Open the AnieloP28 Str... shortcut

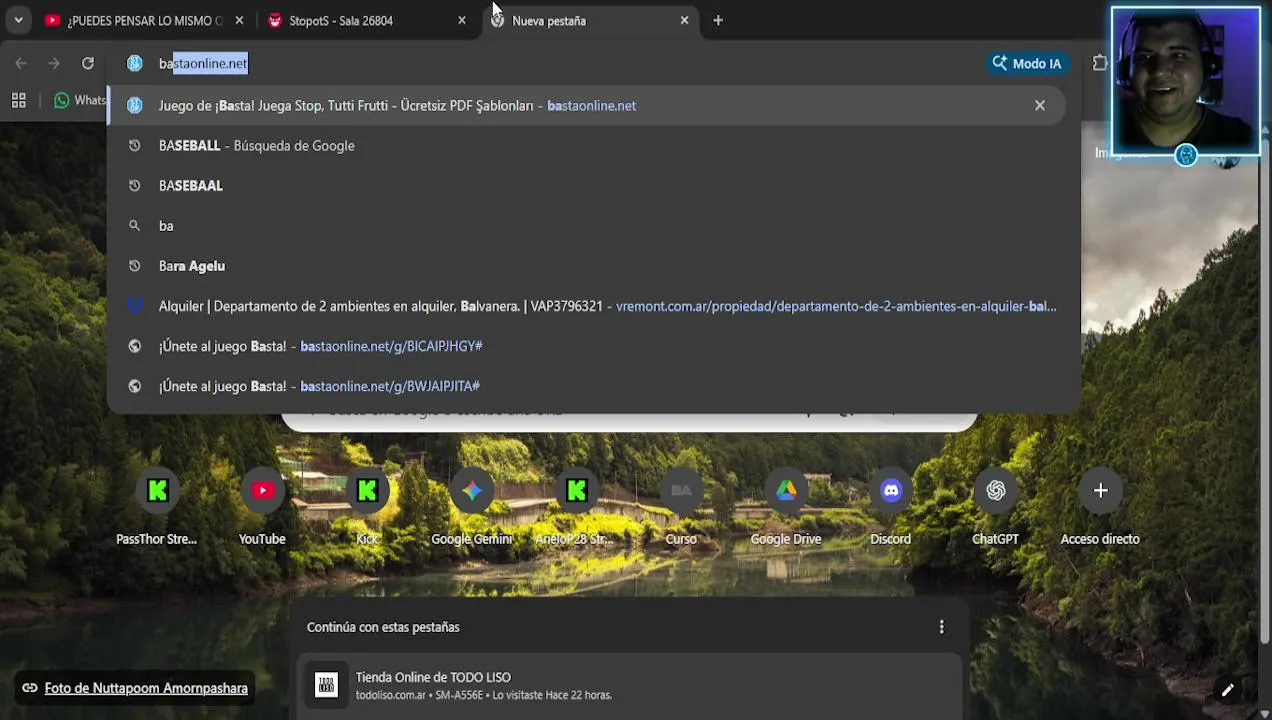click(x=576, y=508)
